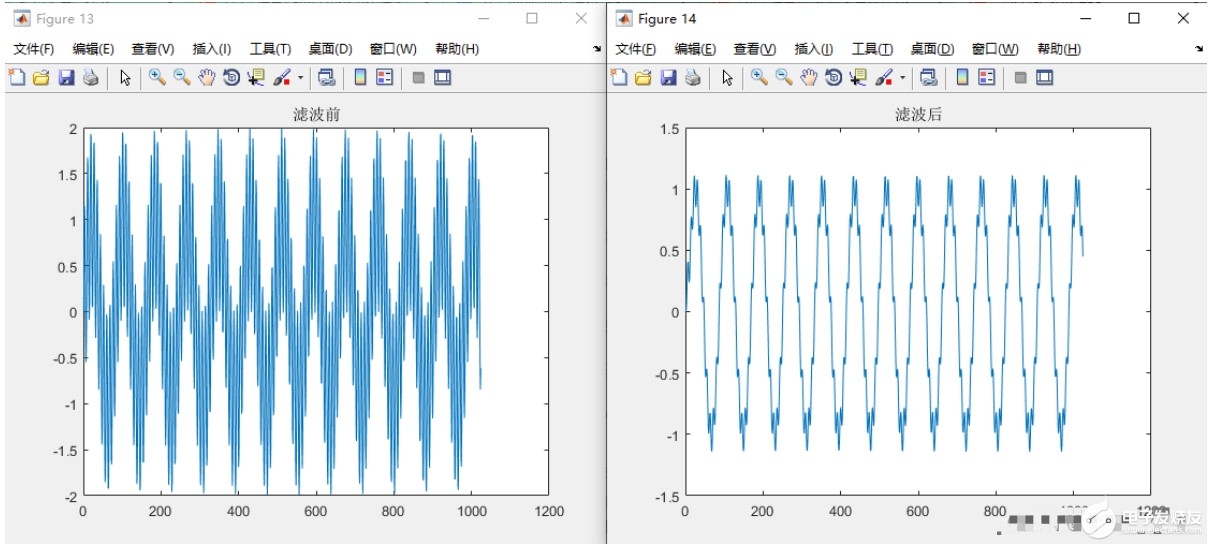Minimize the Figure 13 window
This screenshot has height=545, width=1208.
coord(483,18)
